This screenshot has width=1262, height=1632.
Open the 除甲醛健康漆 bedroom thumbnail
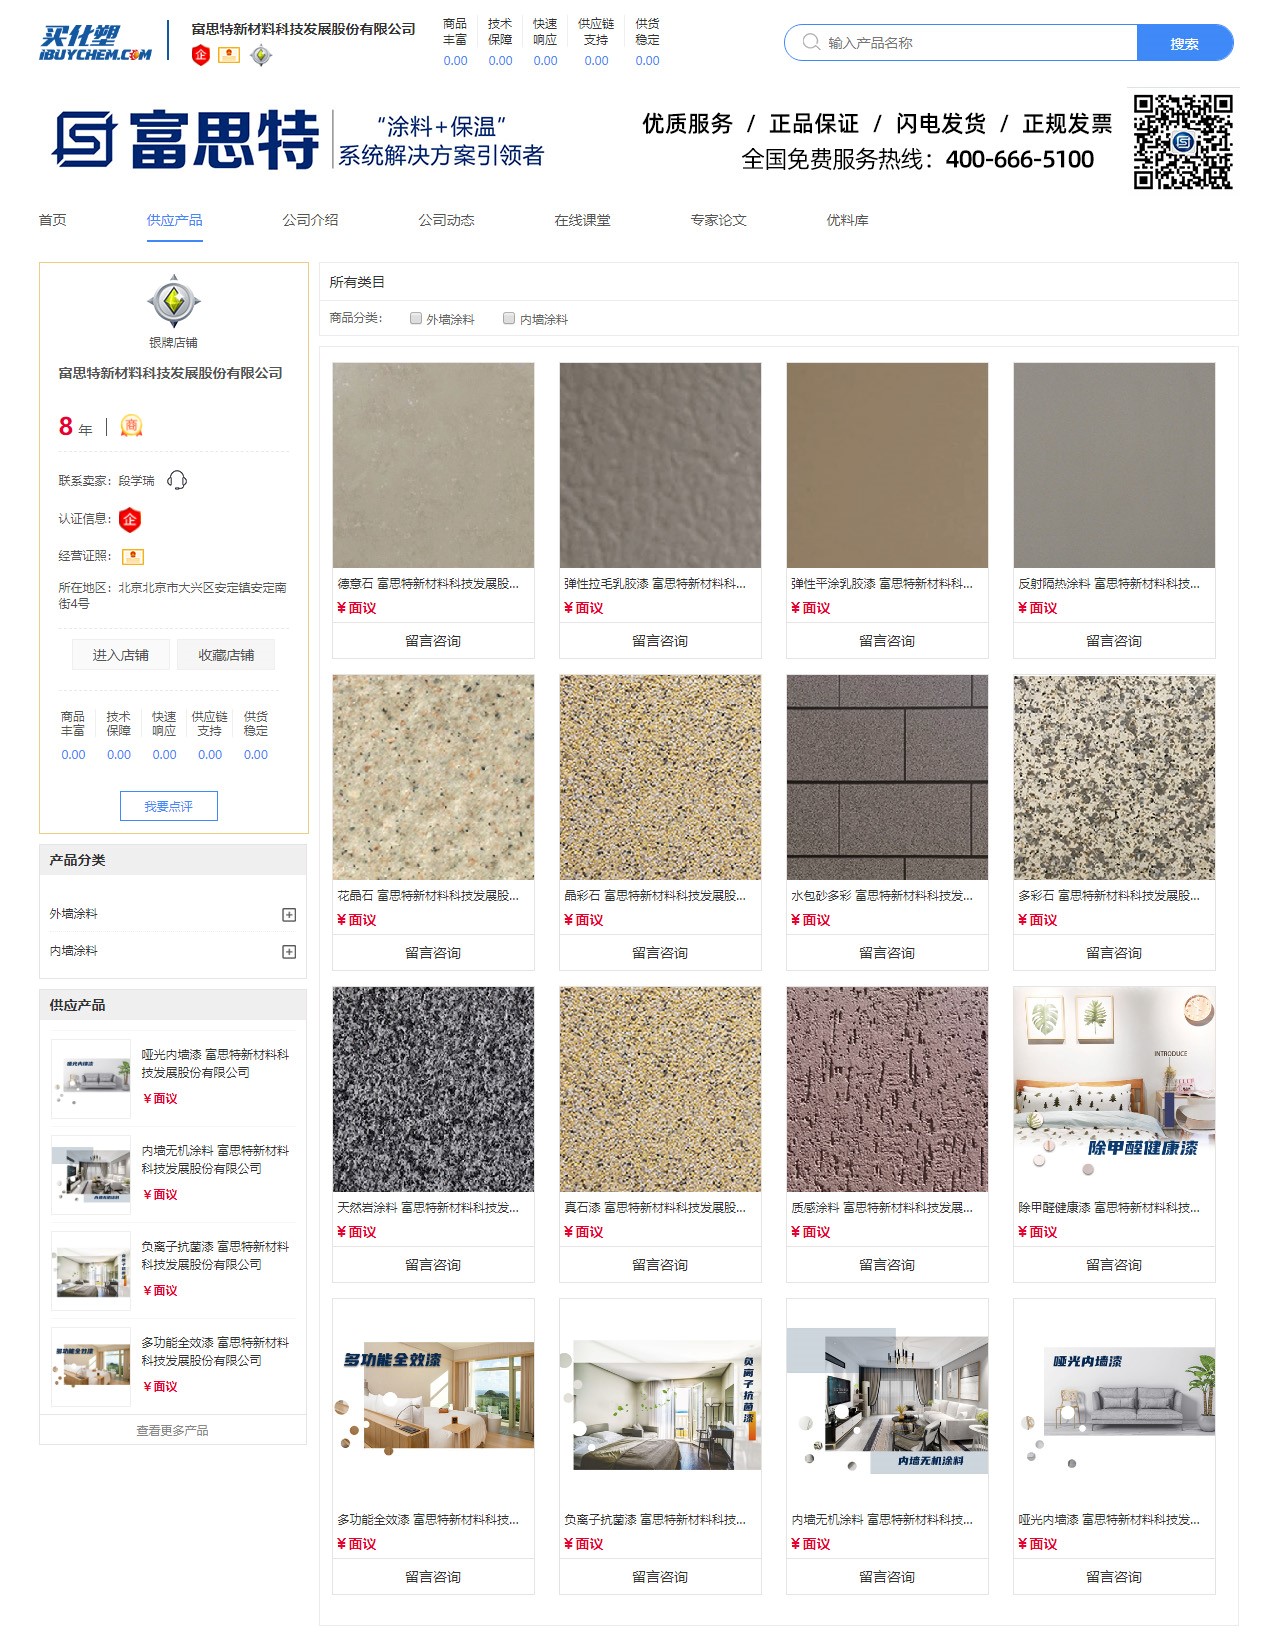[1114, 1089]
